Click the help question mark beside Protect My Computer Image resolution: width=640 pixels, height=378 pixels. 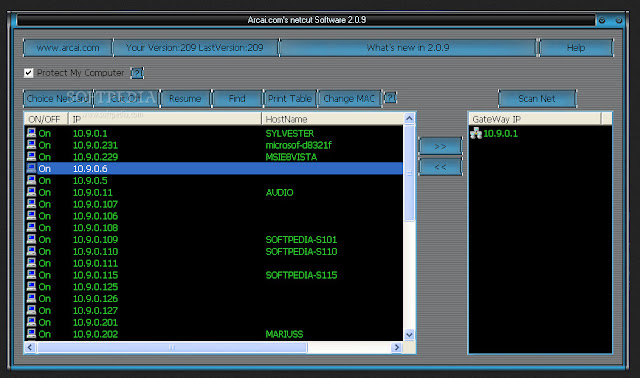[x=137, y=73]
